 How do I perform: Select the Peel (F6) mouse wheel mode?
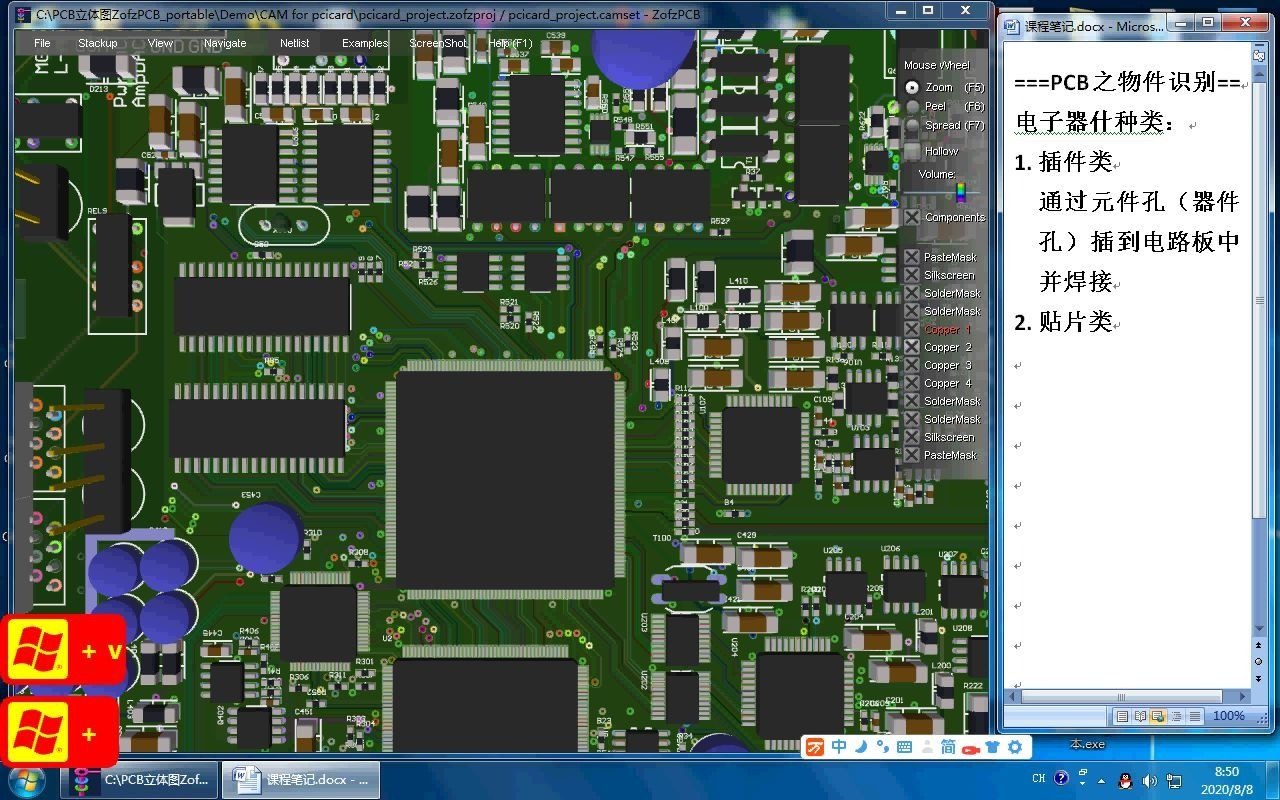(x=911, y=105)
